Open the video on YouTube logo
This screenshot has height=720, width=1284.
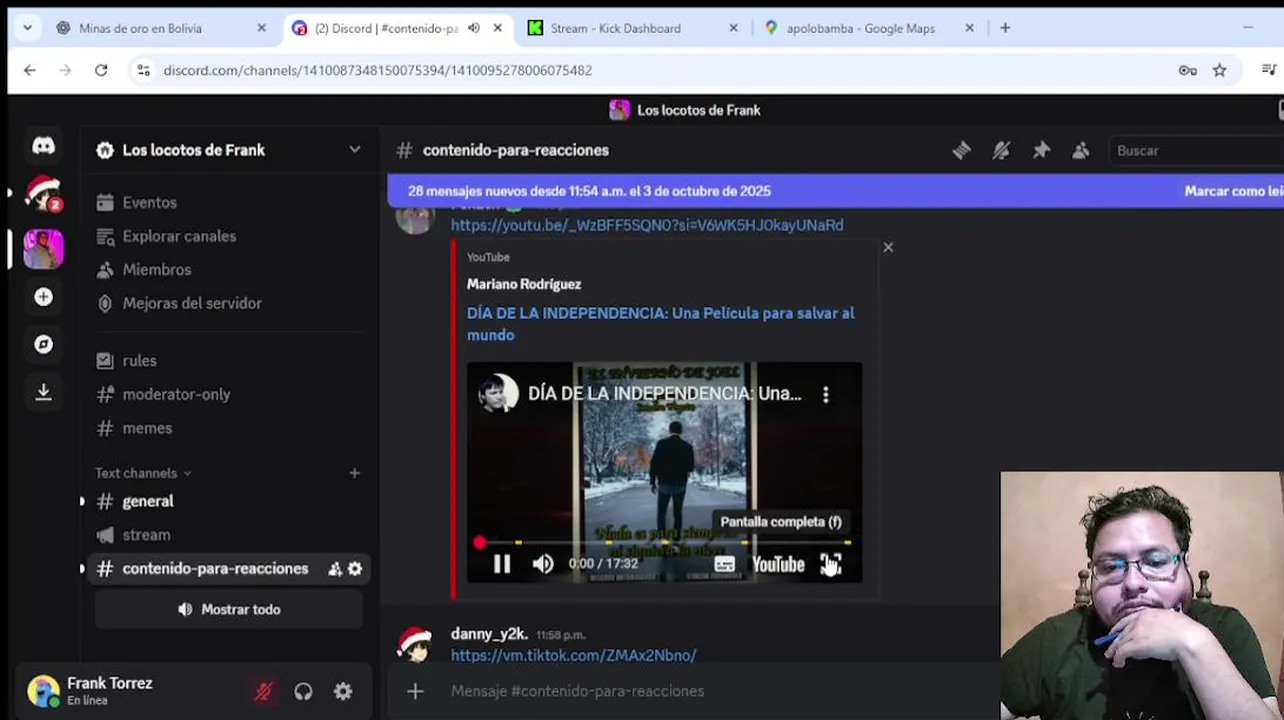pos(778,564)
